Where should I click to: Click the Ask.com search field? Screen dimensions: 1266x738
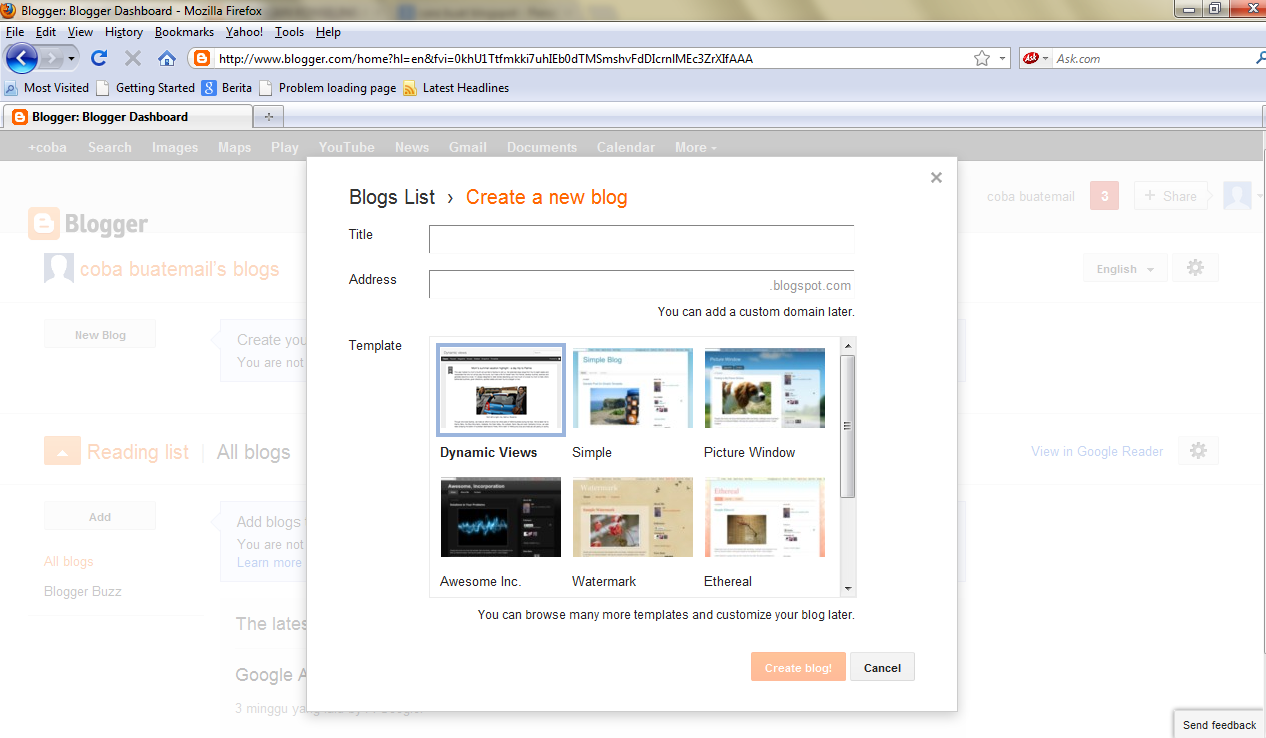point(1150,58)
